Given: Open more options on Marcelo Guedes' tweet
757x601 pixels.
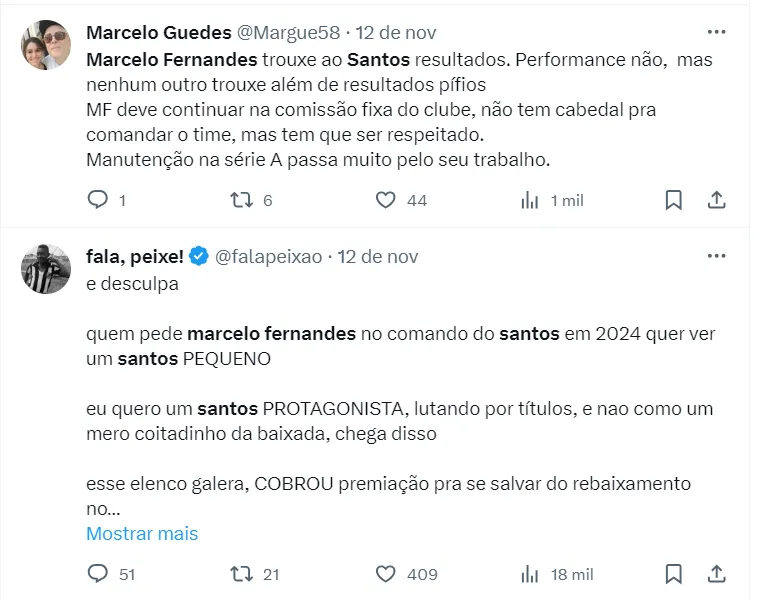Looking at the screenshot, I should pos(716,33).
